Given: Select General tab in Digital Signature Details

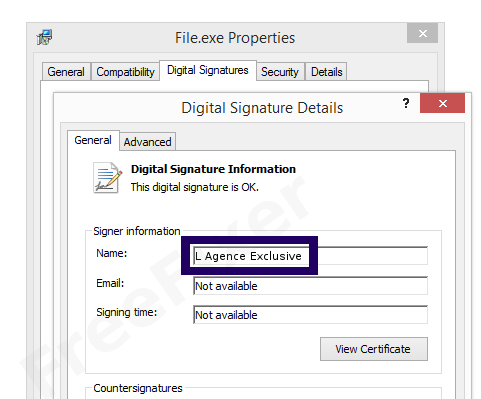Looking at the screenshot, I should pyautogui.click(x=93, y=140).
